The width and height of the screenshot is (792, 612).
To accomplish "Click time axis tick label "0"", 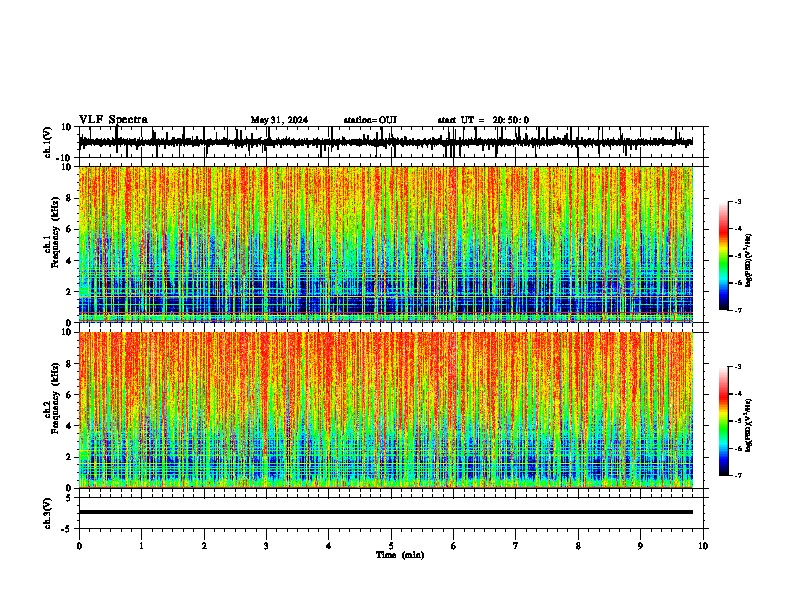I will click(79, 546).
